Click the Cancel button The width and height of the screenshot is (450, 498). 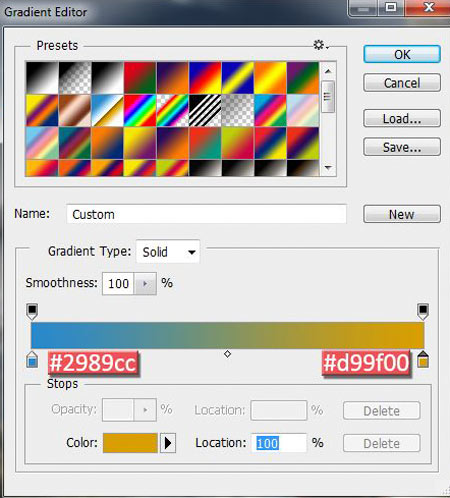click(402, 83)
